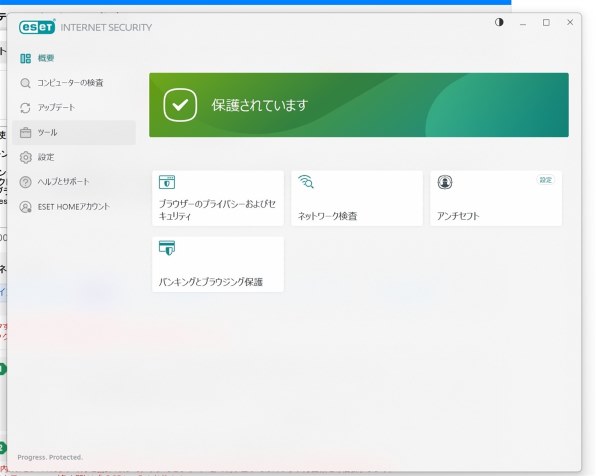Click the ESET logo in header
Screen dimensions: 596x476
coord(37,27)
